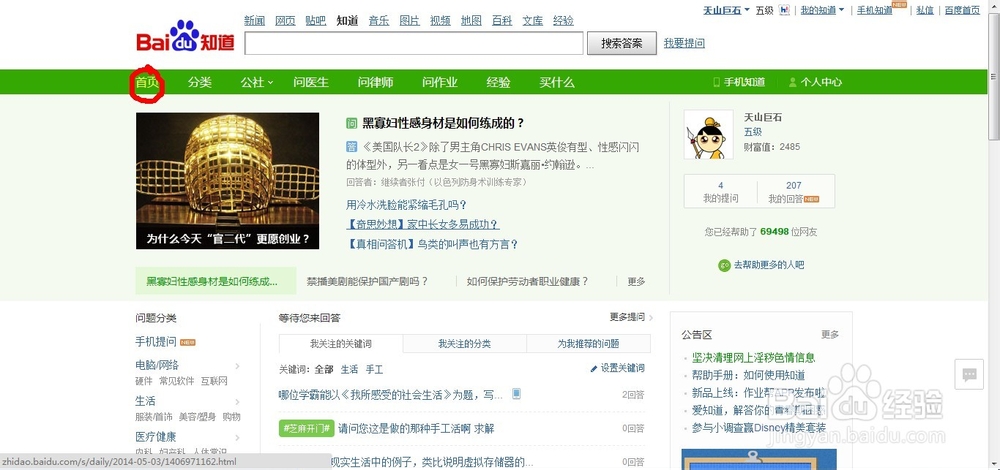Screen dimensions: 1000x470
Task: Select the 禁播美剧能保护国产剧吗 featured tab
Action: click(367, 281)
